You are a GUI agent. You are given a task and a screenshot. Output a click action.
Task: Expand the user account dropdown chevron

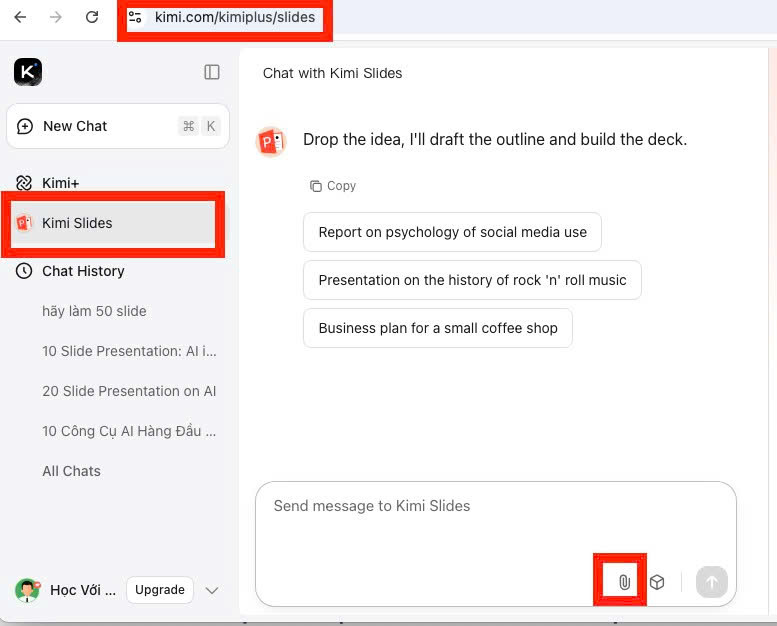point(212,590)
